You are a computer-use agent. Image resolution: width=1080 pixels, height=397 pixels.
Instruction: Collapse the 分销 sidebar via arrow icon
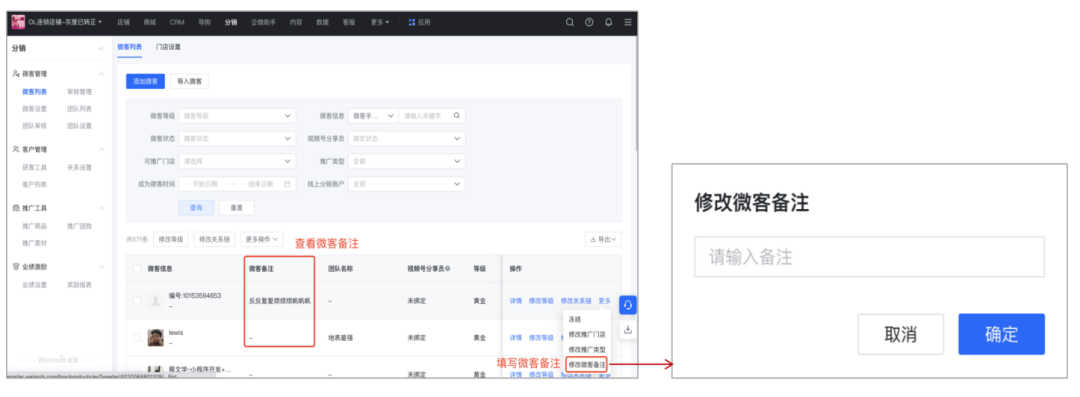point(101,48)
